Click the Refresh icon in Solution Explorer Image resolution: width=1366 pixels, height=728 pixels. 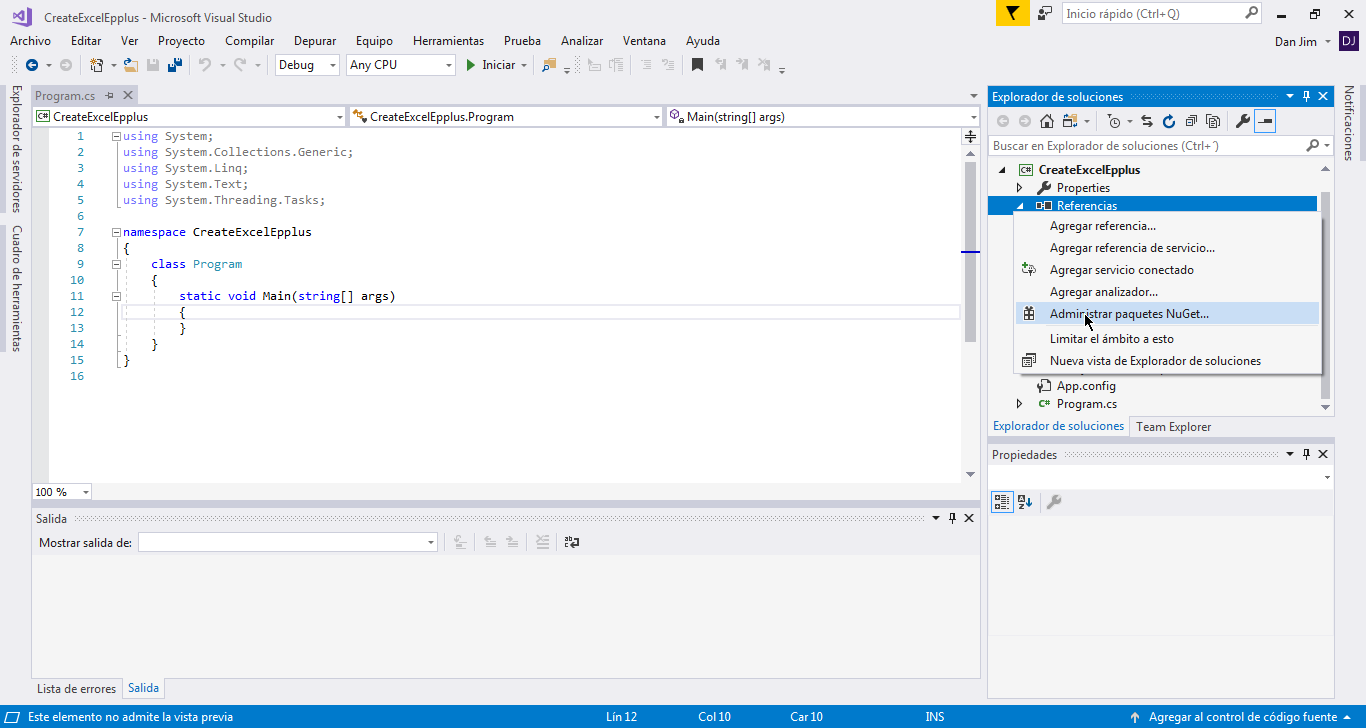(1169, 121)
